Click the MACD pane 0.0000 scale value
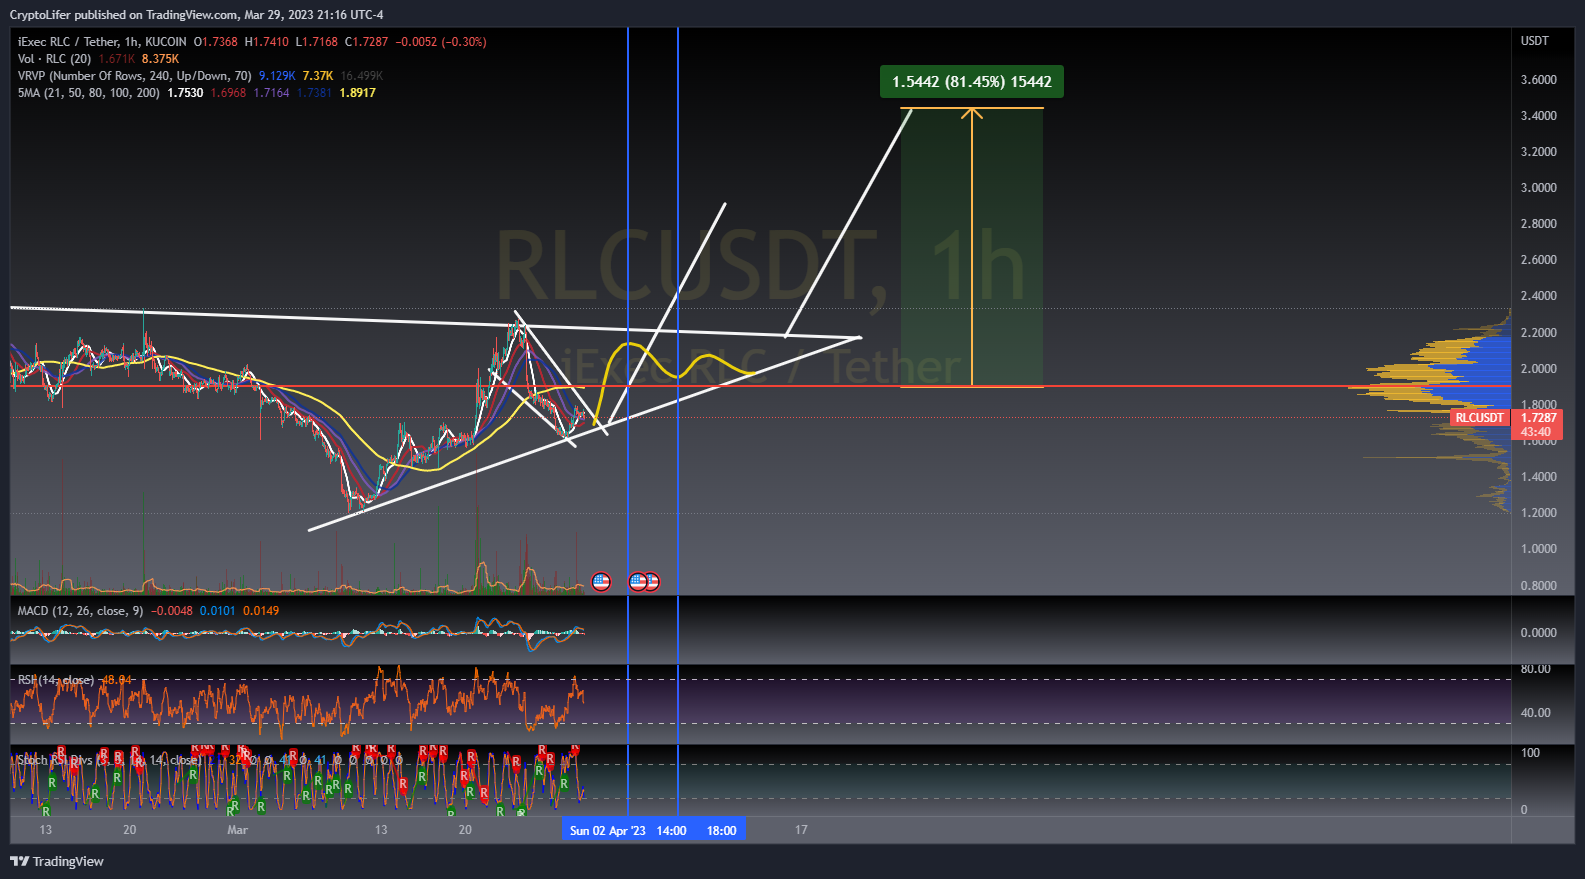This screenshot has height=879, width=1585. coord(1539,633)
